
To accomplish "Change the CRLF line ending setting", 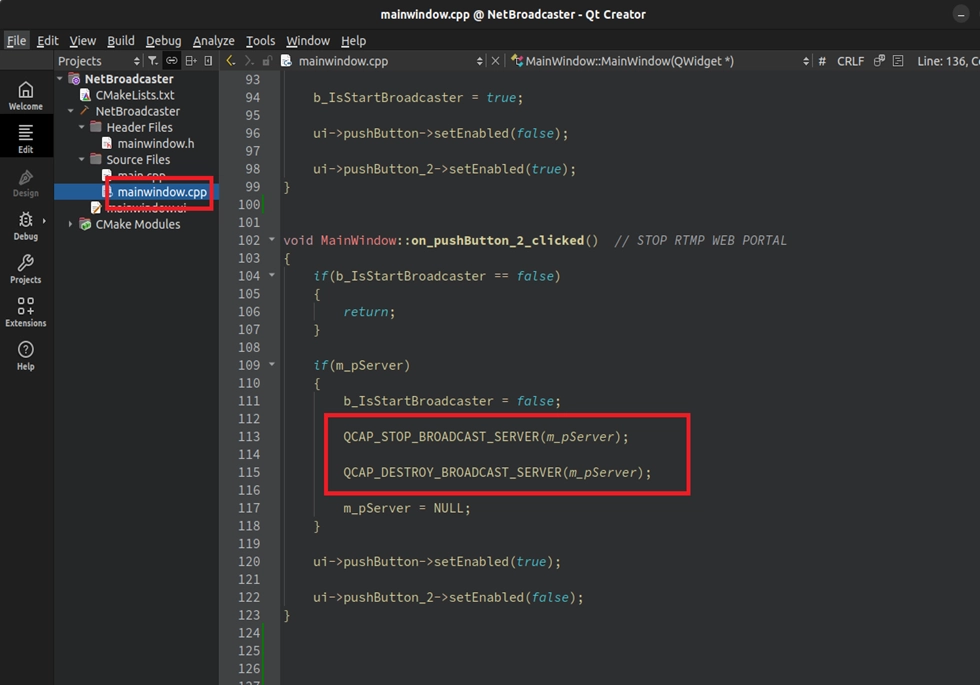I will click(x=850, y=61).
